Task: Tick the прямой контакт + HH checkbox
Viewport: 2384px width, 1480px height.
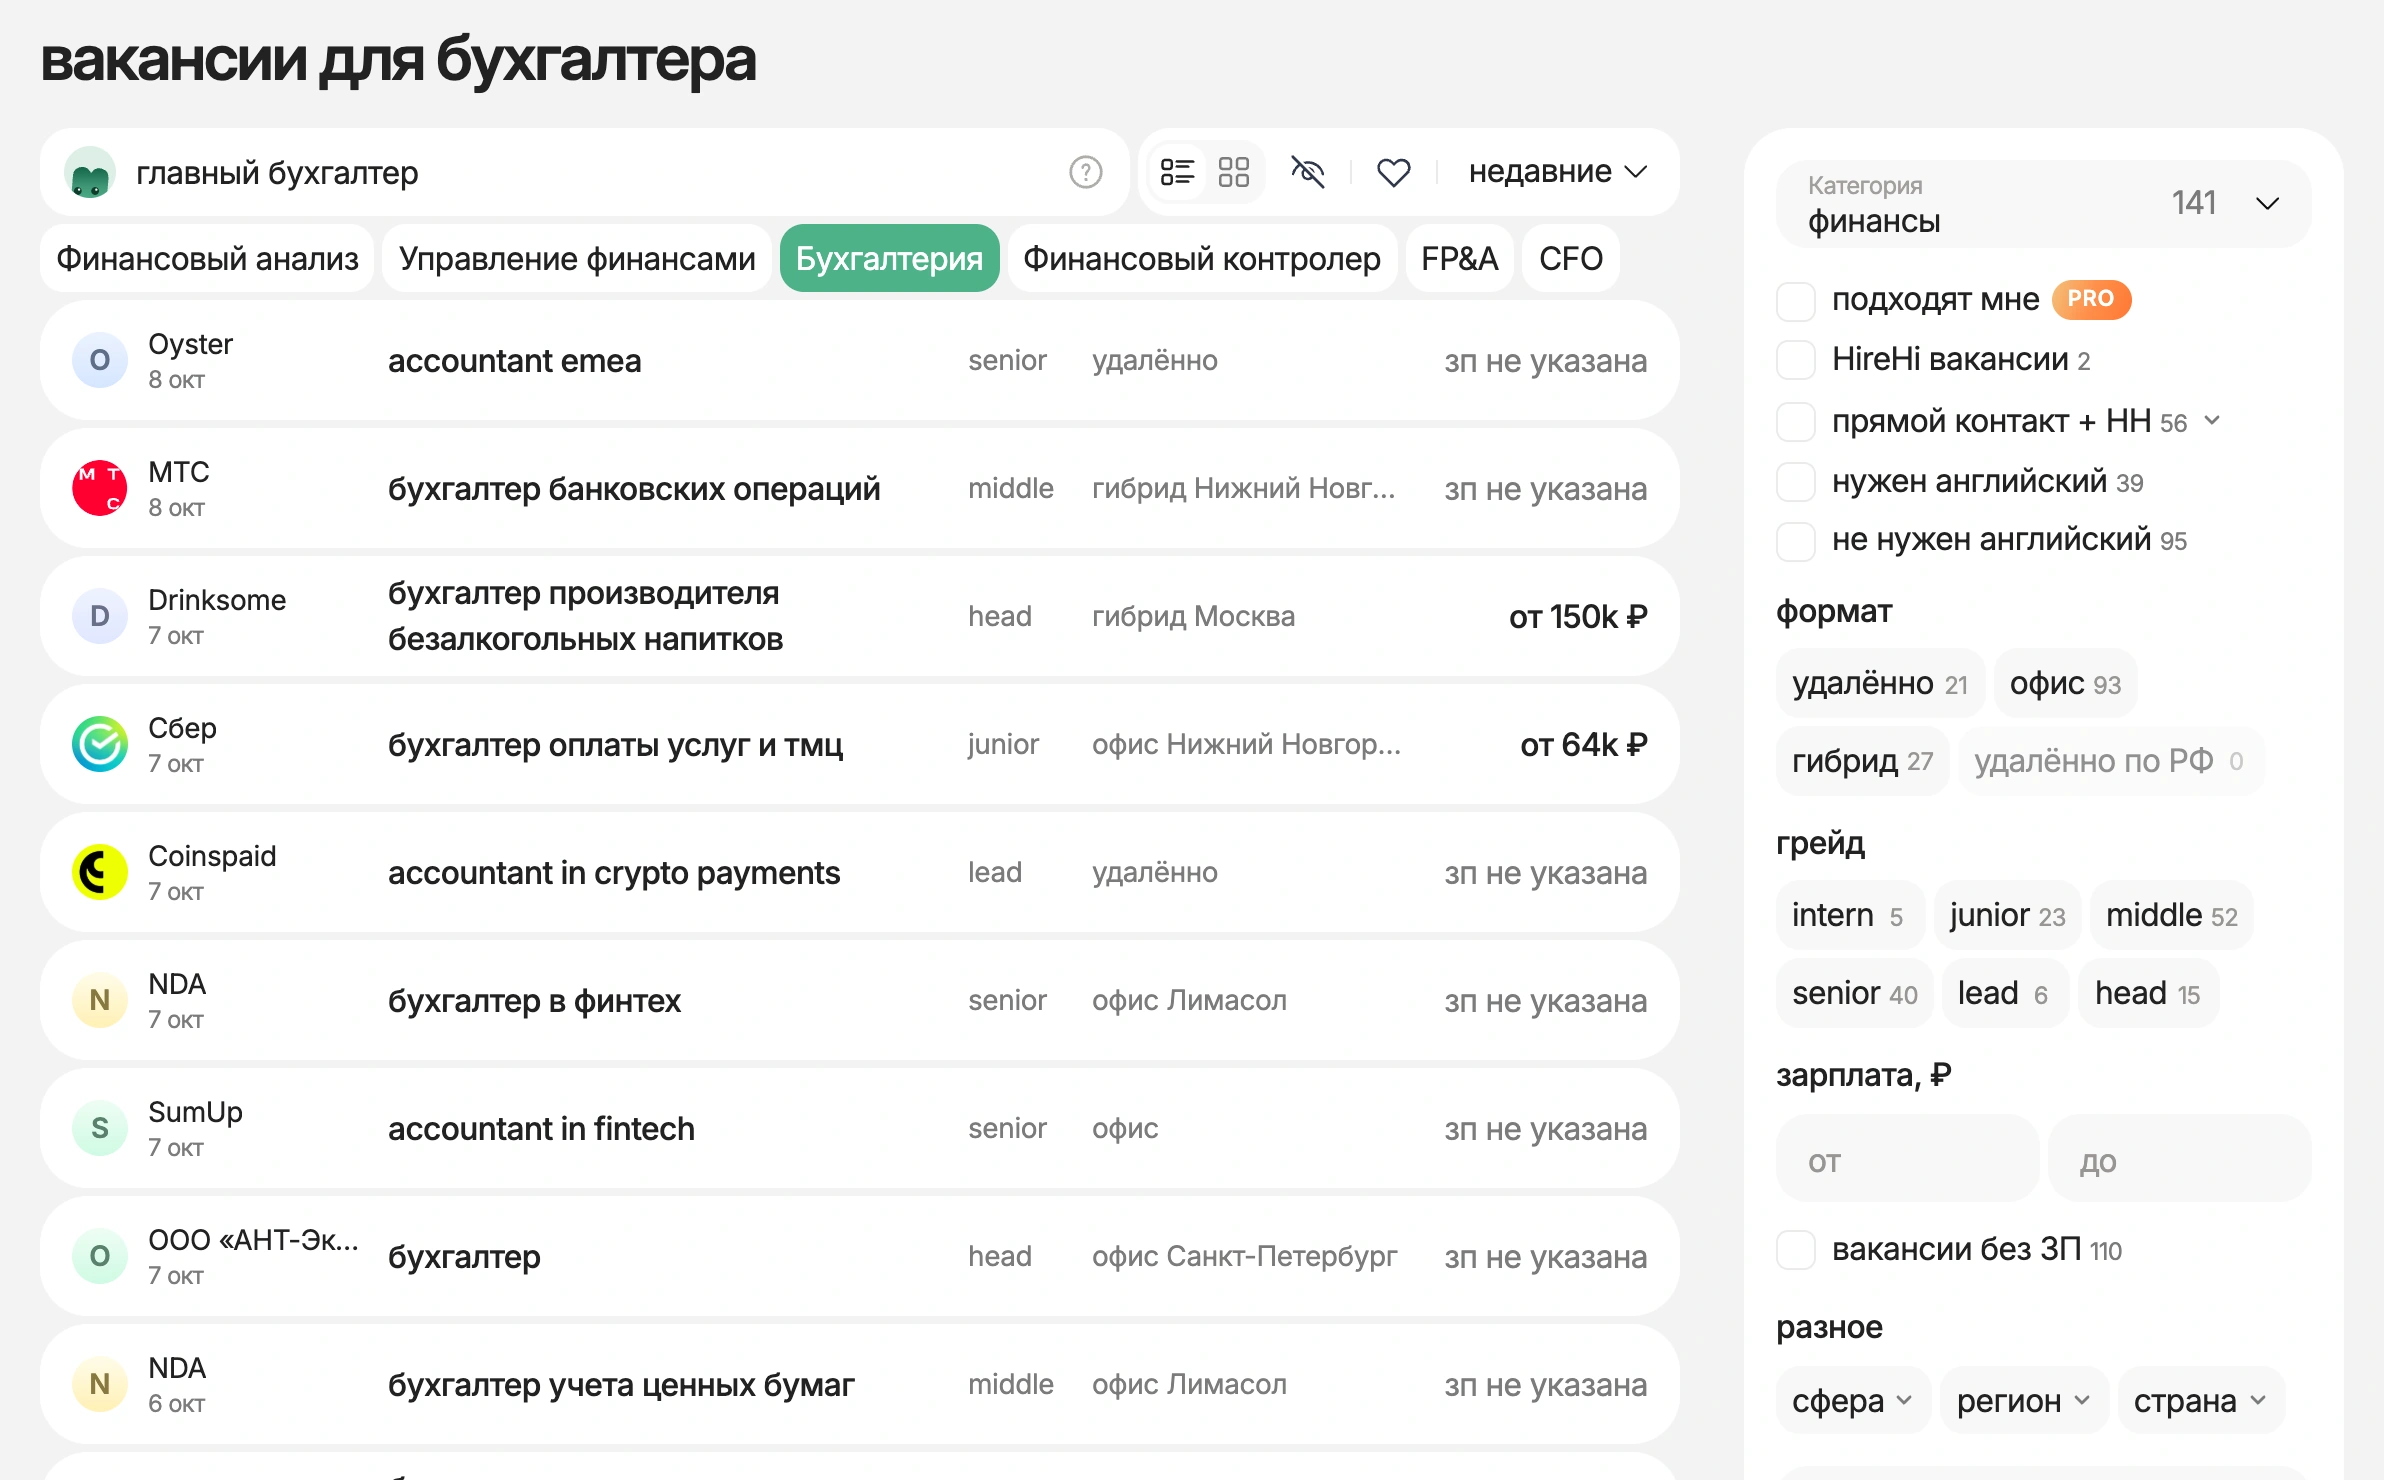Action: pyautogui.click(x=1796, y=421)
